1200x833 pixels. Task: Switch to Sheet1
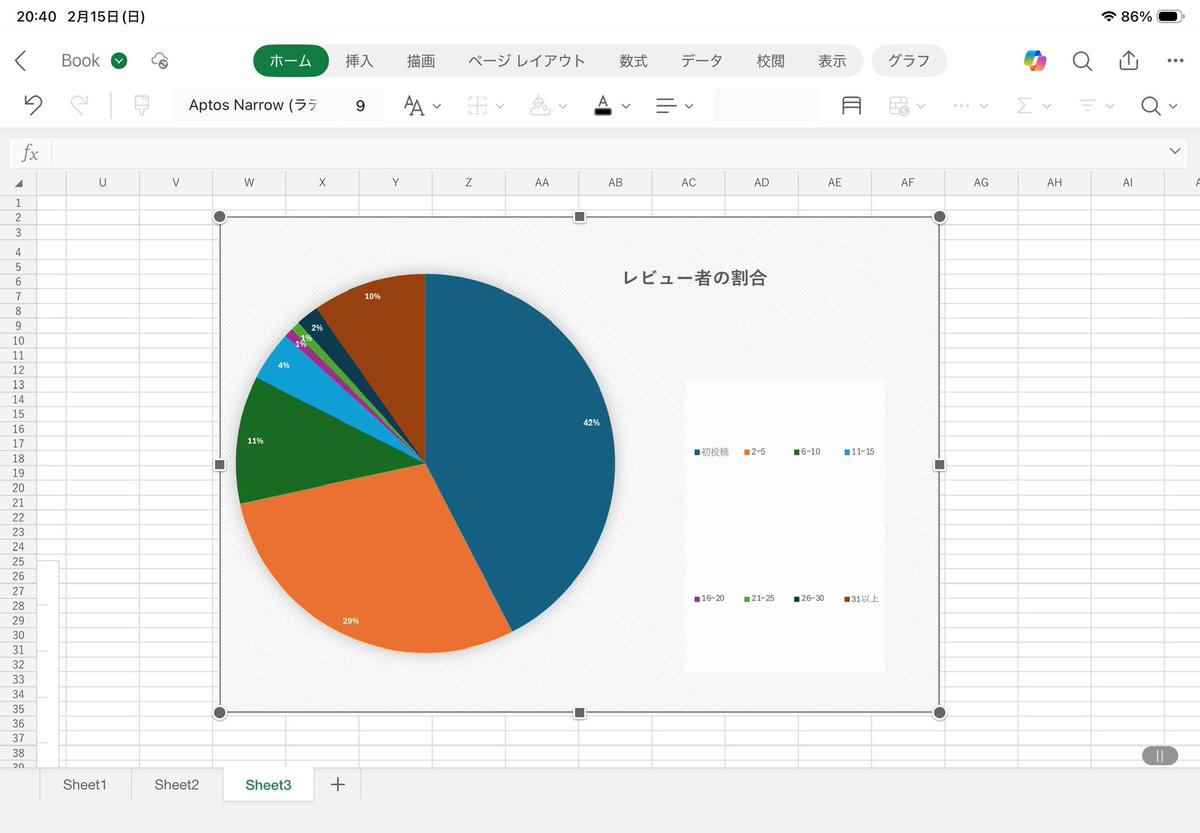click(85, 785)
